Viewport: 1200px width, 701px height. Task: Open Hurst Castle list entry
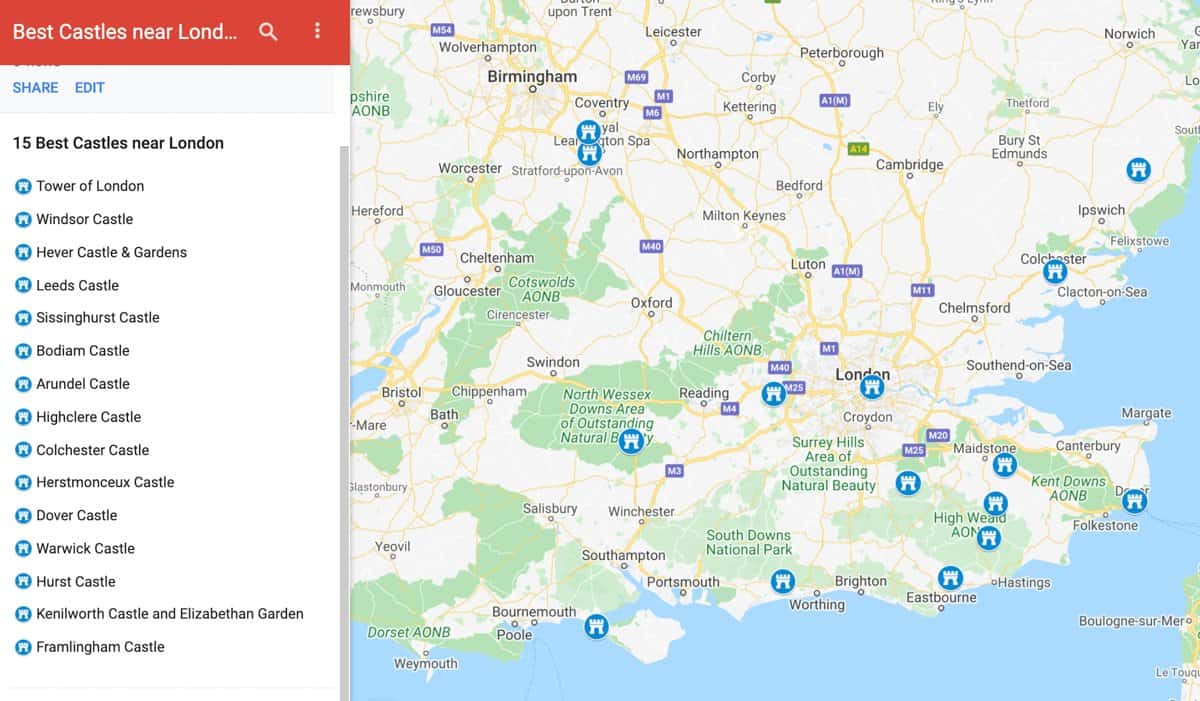pos(75,581)
